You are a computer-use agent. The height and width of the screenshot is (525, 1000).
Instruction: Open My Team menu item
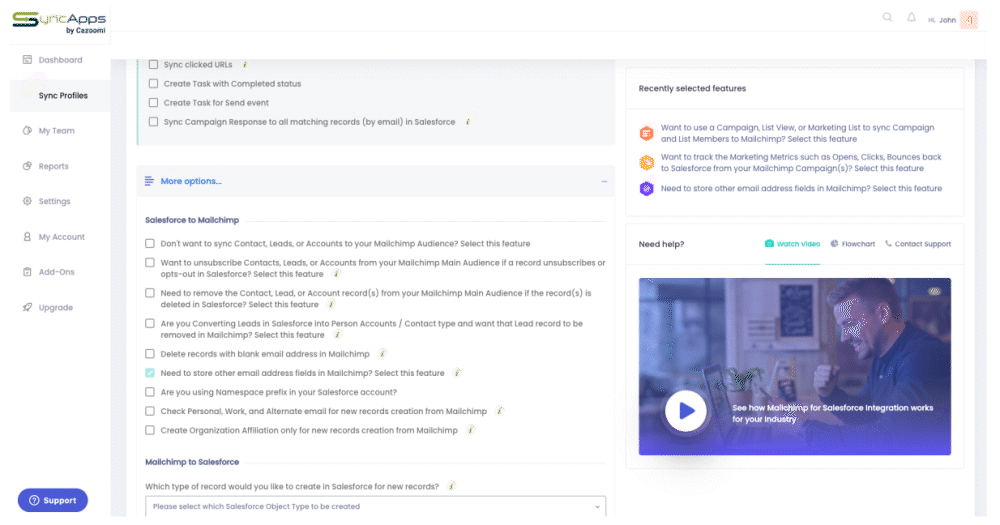[x=56, y=131]
